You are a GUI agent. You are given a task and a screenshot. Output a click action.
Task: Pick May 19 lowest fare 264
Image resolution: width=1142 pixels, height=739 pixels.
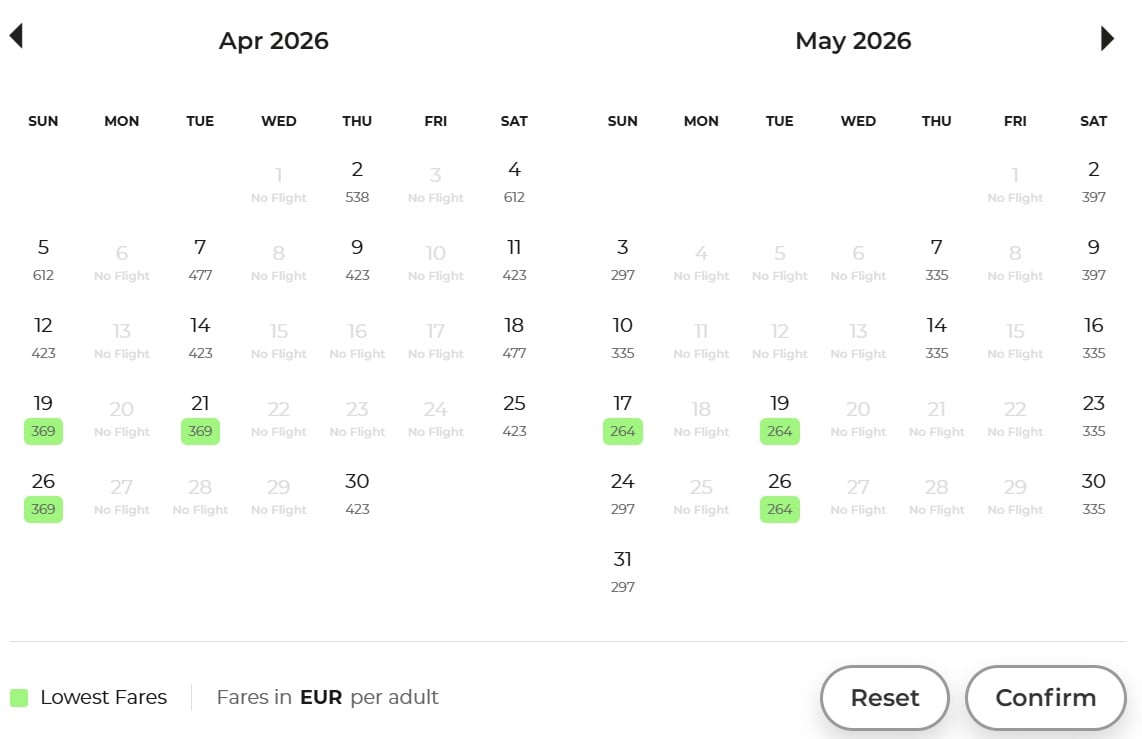tap(779, 416)
